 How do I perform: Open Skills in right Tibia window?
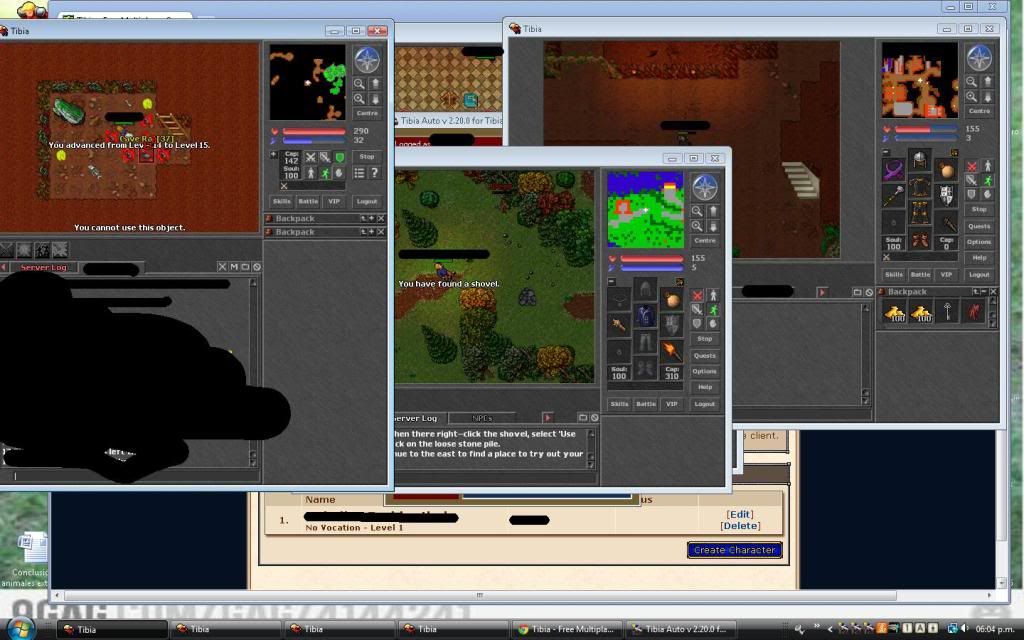(x=894, y=274)
